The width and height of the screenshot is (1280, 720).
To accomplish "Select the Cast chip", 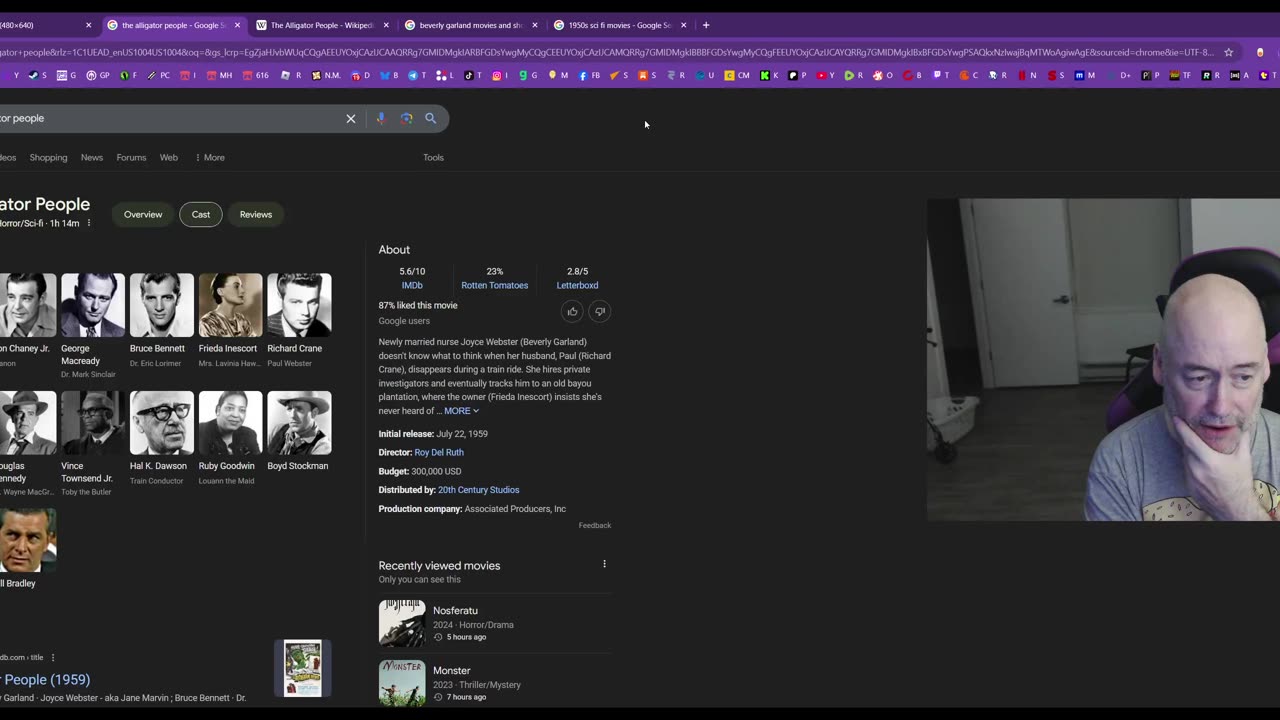I will [x=201, y=214].
